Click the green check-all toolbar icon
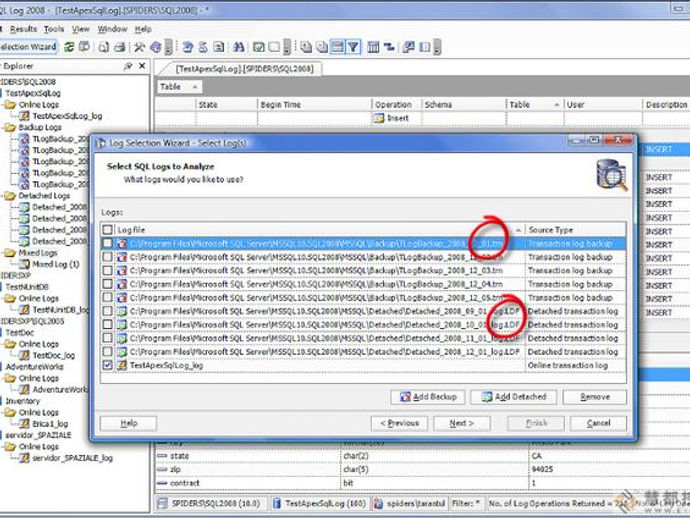Viewport: 690px width, 518px height. coord(259,47)
